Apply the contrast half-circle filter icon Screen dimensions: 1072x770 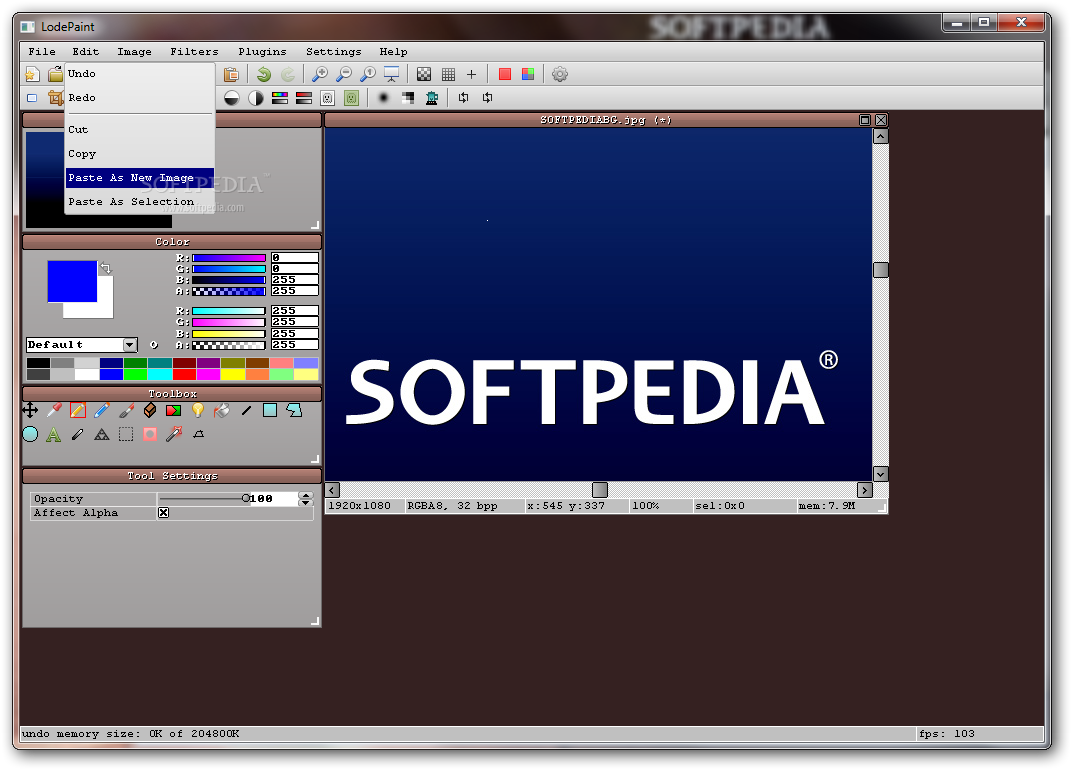pos(256,98)
